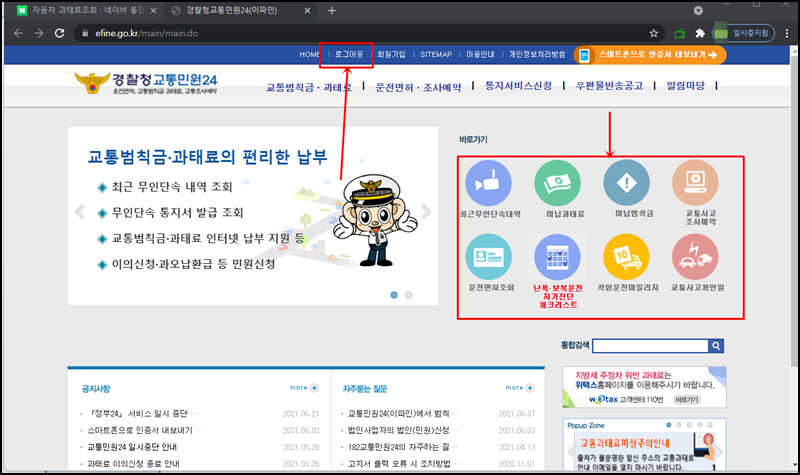This screenshot has width=800, height=475.
Task: Open FAQ 182교통민원24의 자주하는 질
Action: pos(403,447)
